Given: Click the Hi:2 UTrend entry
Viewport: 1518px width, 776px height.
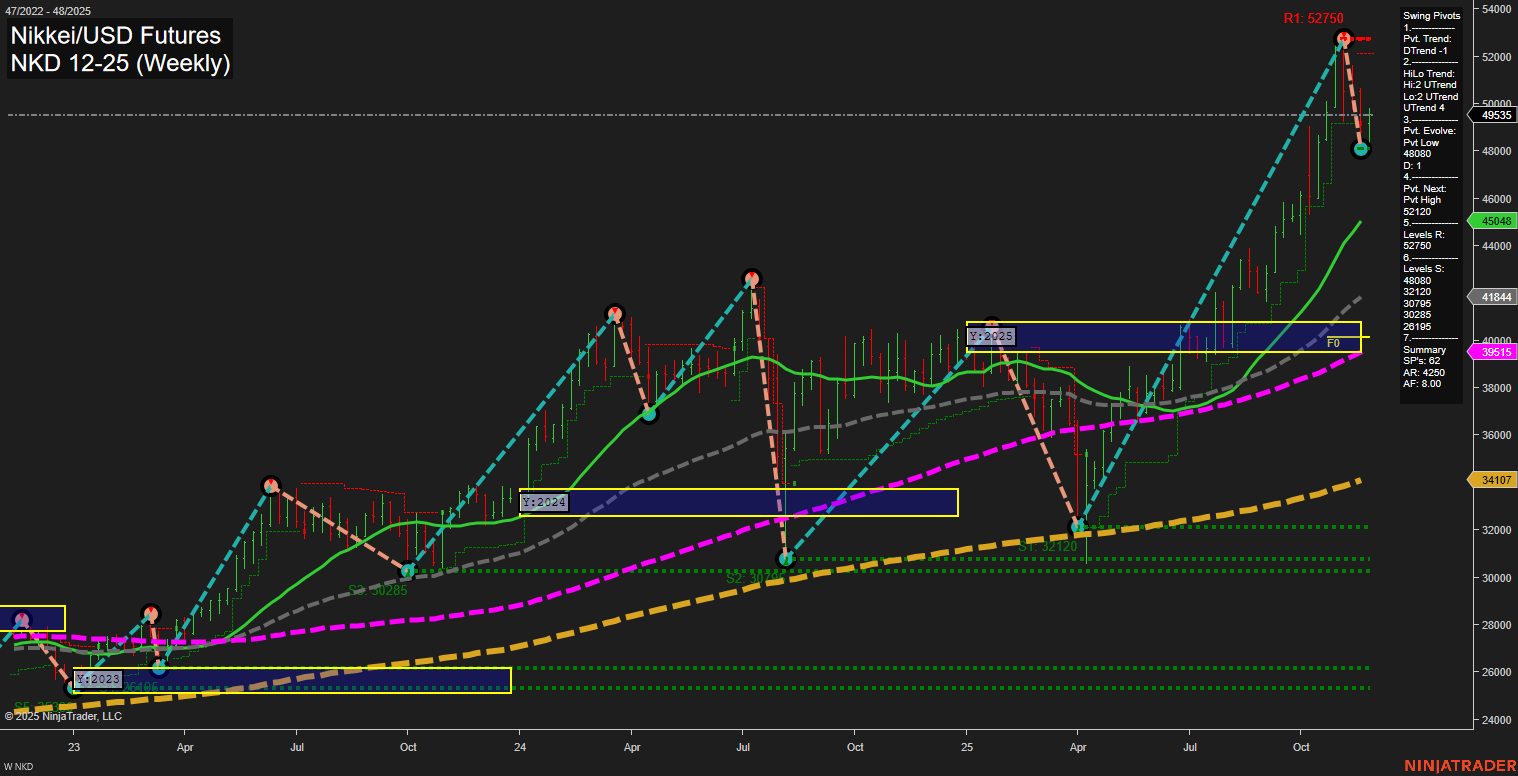Looking at the screenshot, I should pyautogui.click(x=1430, y=85).
